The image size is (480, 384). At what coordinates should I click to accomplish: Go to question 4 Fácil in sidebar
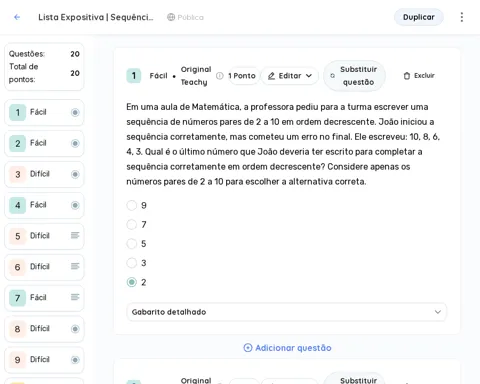tap(44, 205)
